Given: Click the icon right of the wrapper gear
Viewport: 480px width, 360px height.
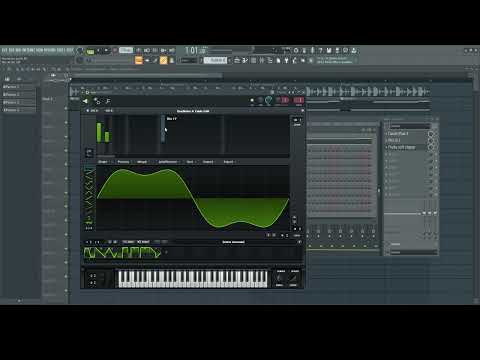Looking at the screenshot, I should pos(108,101).
